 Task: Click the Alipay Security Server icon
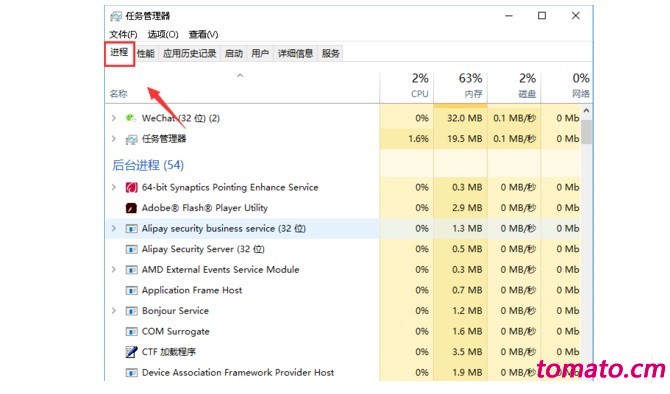pos(131,249)
